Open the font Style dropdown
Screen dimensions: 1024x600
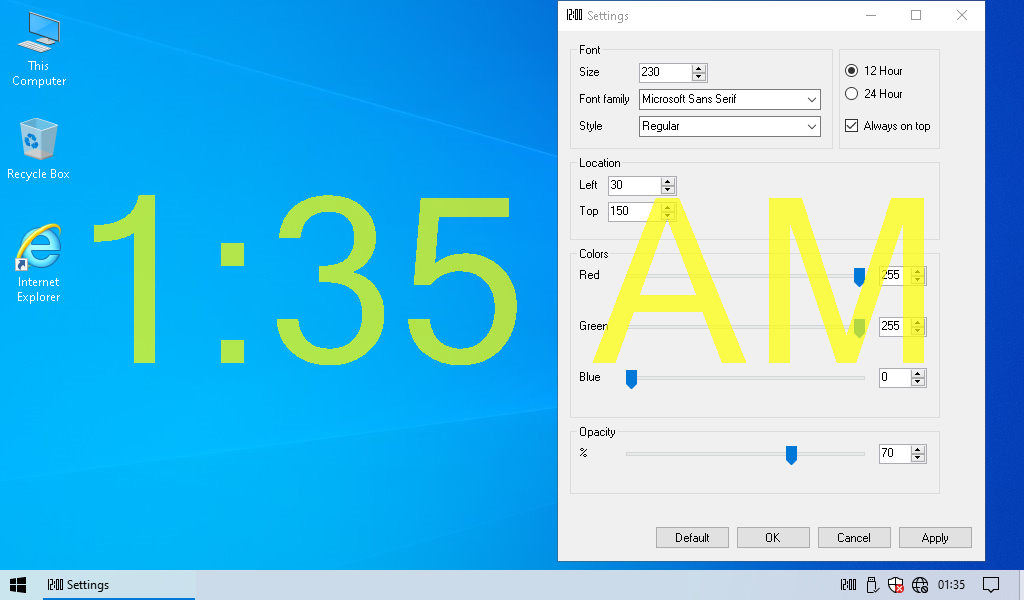811,126
